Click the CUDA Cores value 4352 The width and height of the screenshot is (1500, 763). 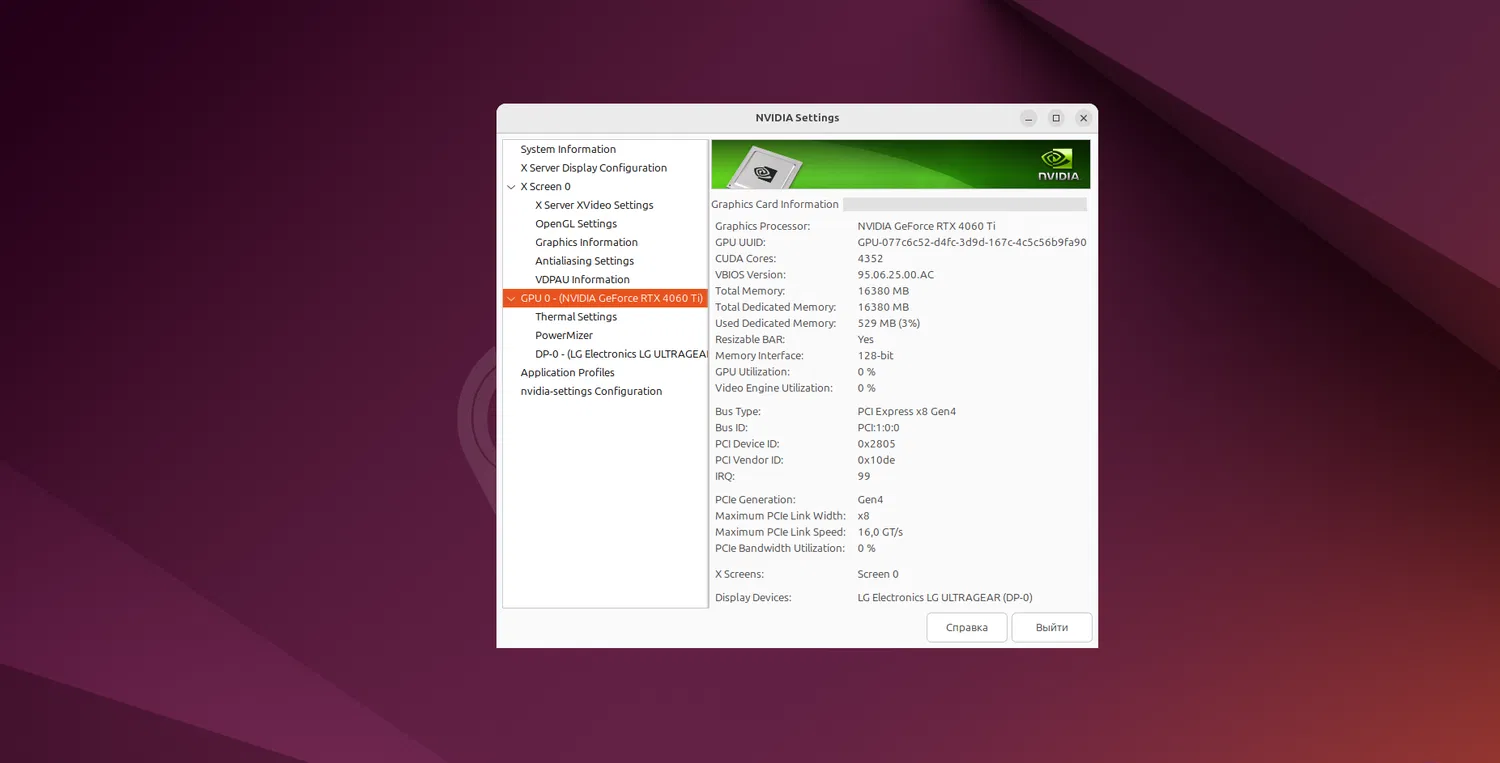(870, 259)
